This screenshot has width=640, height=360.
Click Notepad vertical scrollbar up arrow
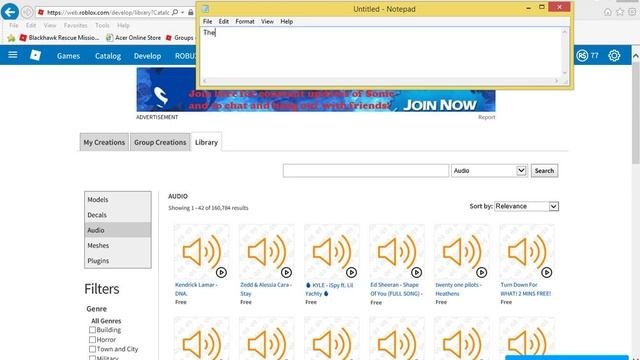tap(565, 32)
